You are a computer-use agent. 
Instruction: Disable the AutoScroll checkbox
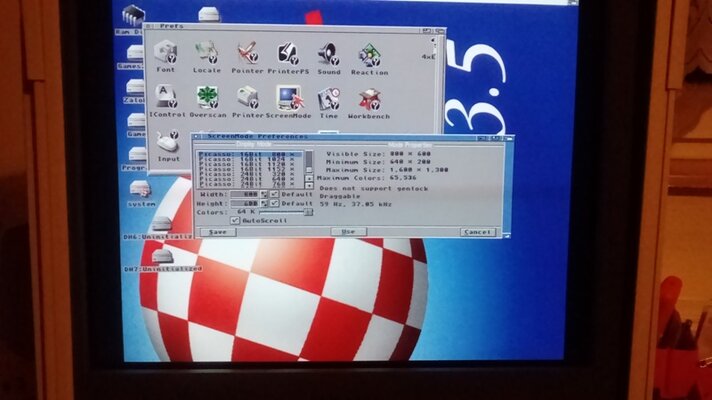[234, 220]
